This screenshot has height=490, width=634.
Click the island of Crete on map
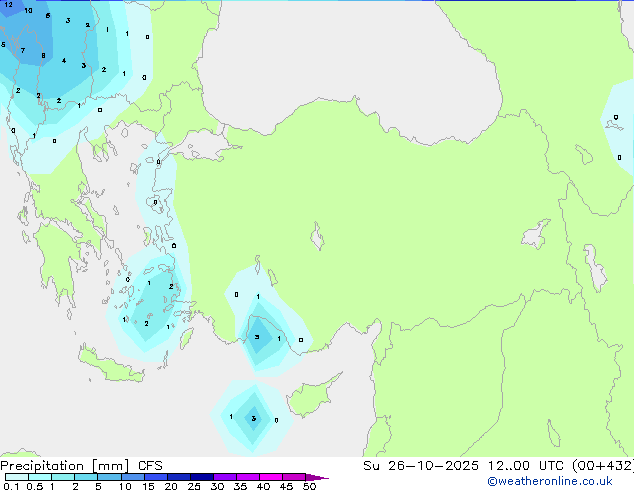[111, 365]
